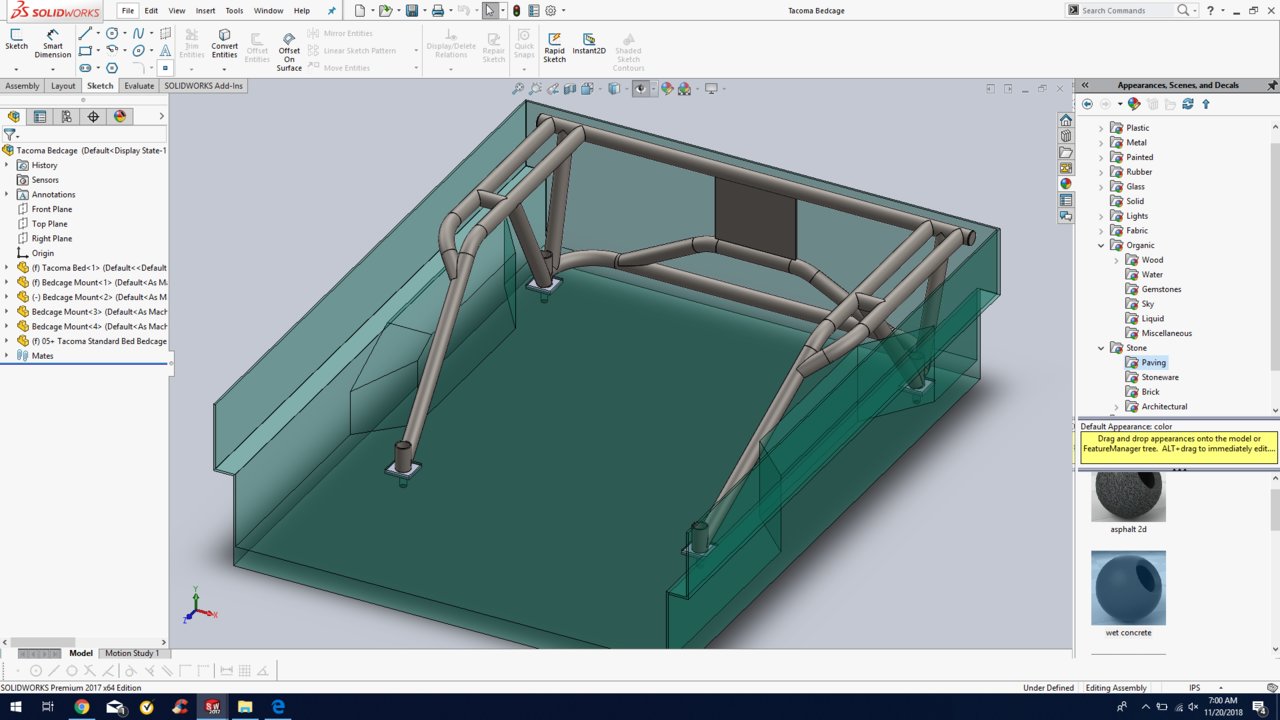Open Google Chrome from the taskbar
The width and height of the screenshot is (1280, 720).
[81, 707]
